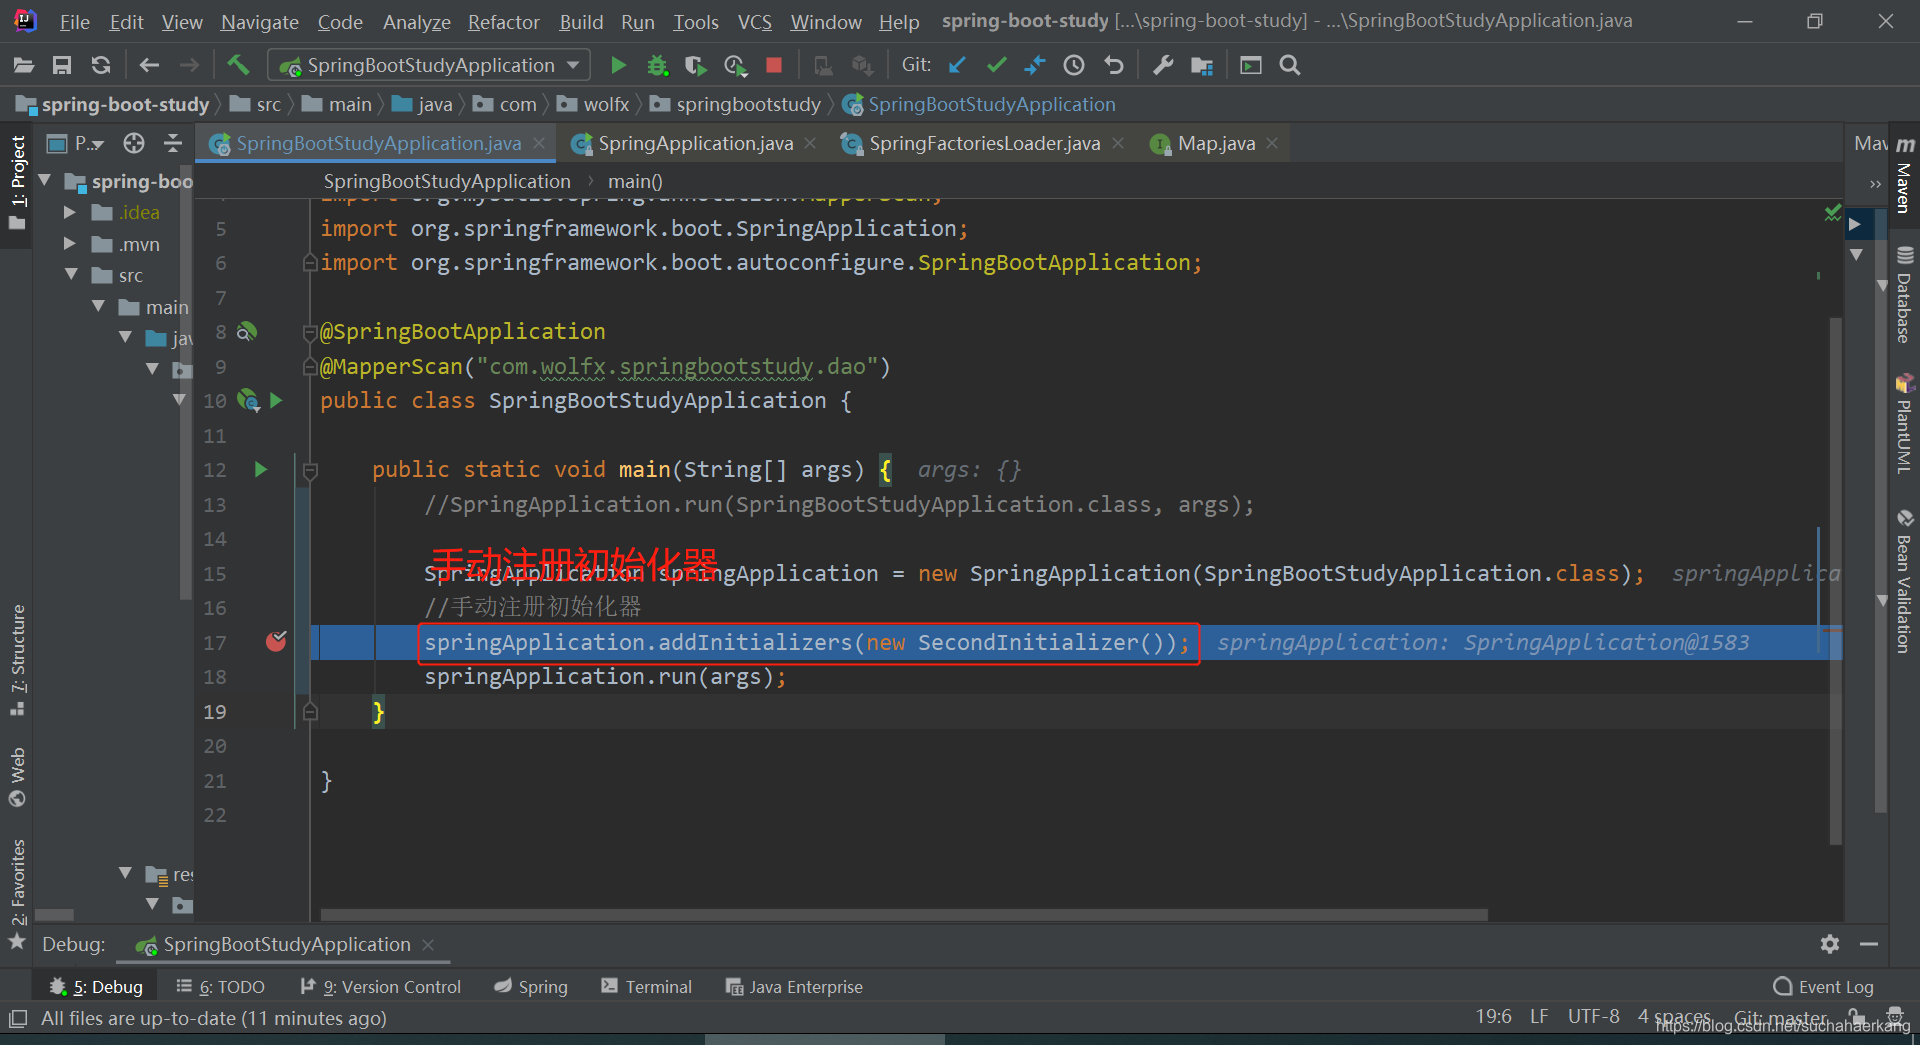Click the Forward navigation arrow
Viewport: 1920px width, 1045px height.
tap(189, 65)
